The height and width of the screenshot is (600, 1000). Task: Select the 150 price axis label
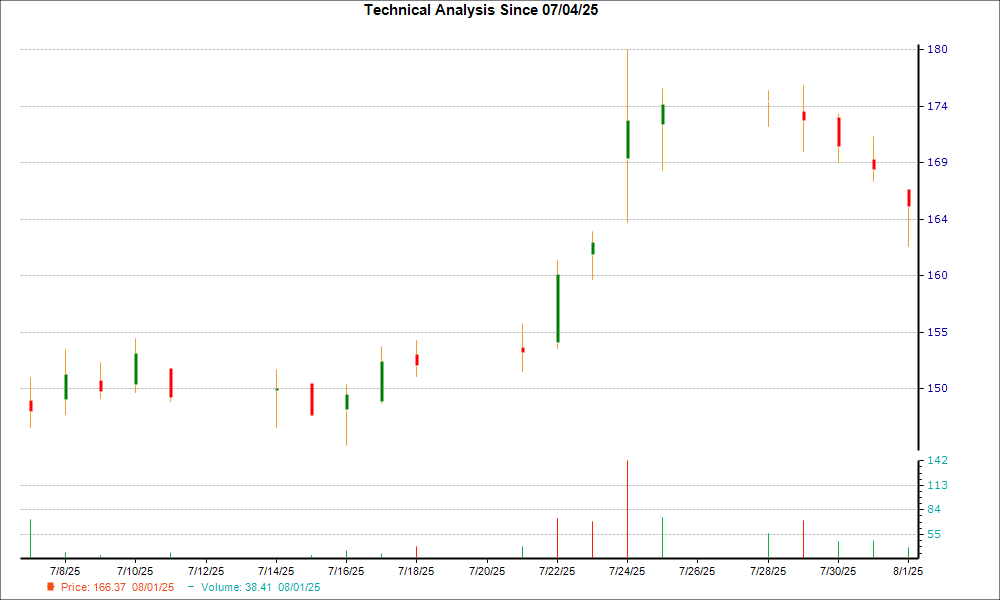[937, 388]
